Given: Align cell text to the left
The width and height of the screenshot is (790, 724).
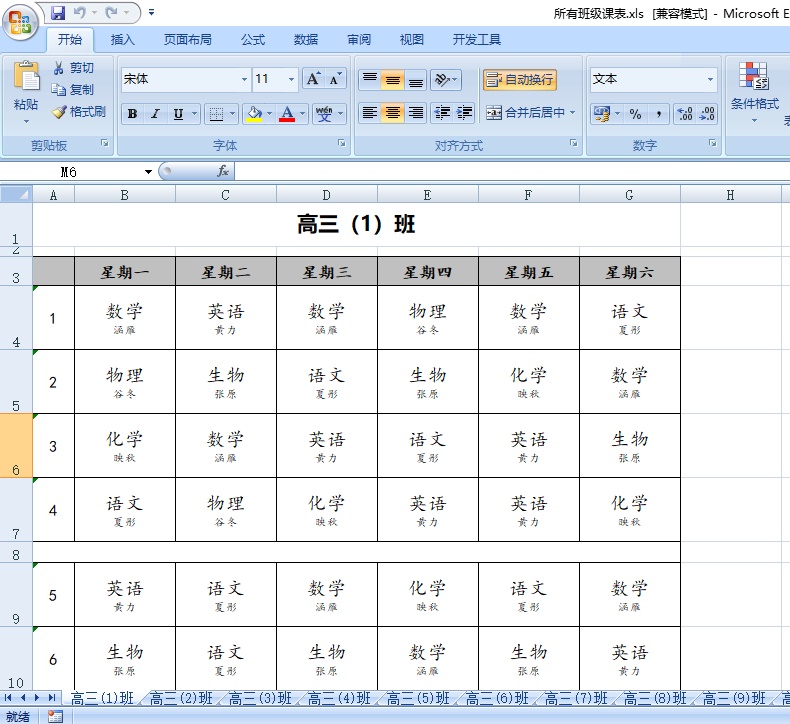Looking at the screenshot, I should [370, 113].
